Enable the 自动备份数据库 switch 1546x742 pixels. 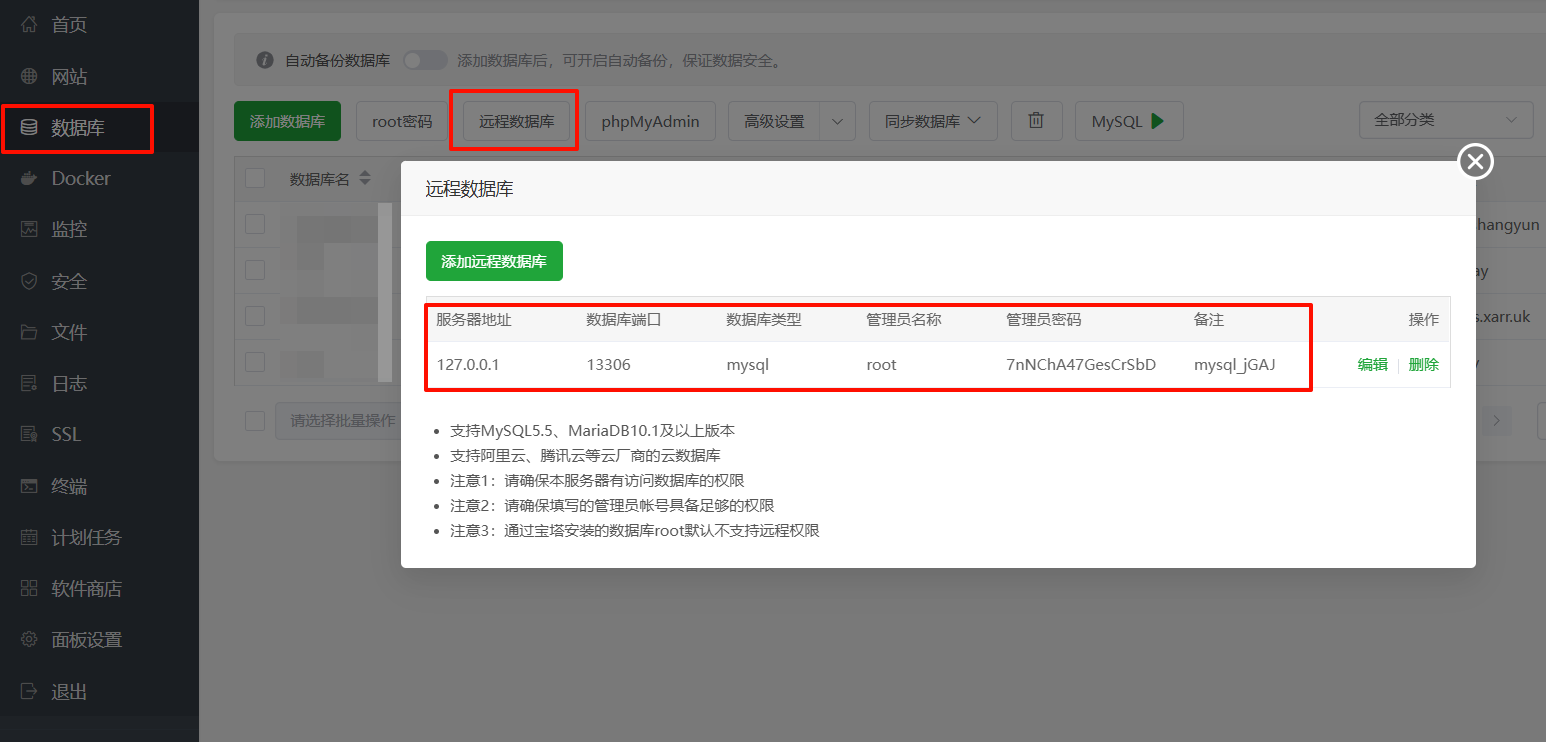pyautogui.click(x=424, y=59)
